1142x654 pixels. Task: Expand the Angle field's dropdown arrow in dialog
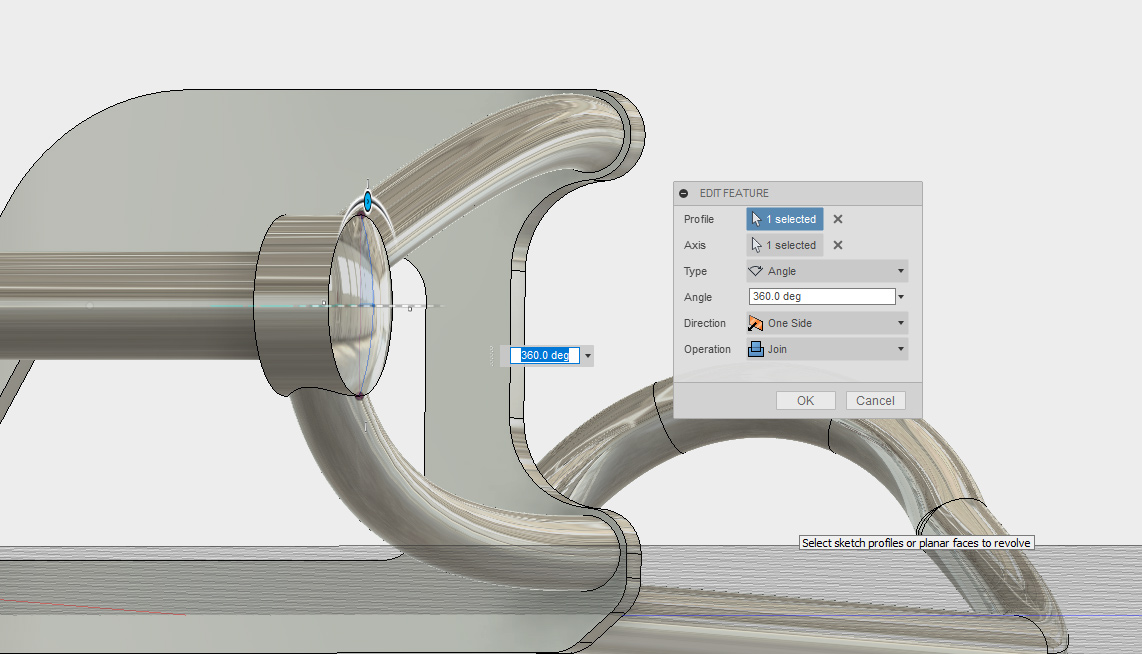coord(901,297)
